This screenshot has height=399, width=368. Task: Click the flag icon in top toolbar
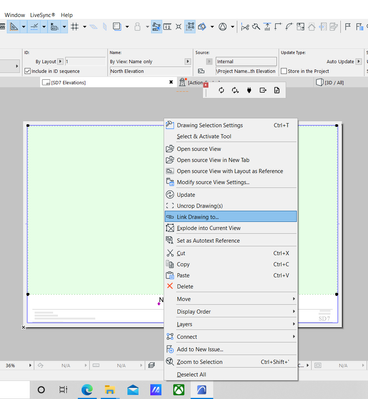coord(348,27)
